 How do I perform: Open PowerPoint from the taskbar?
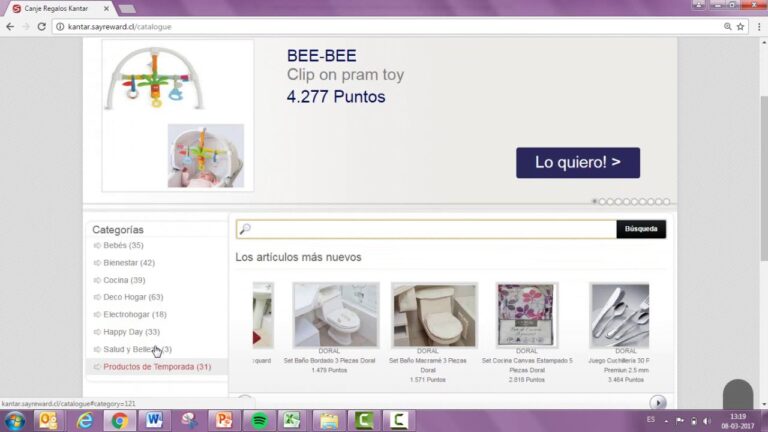[224, 421]
